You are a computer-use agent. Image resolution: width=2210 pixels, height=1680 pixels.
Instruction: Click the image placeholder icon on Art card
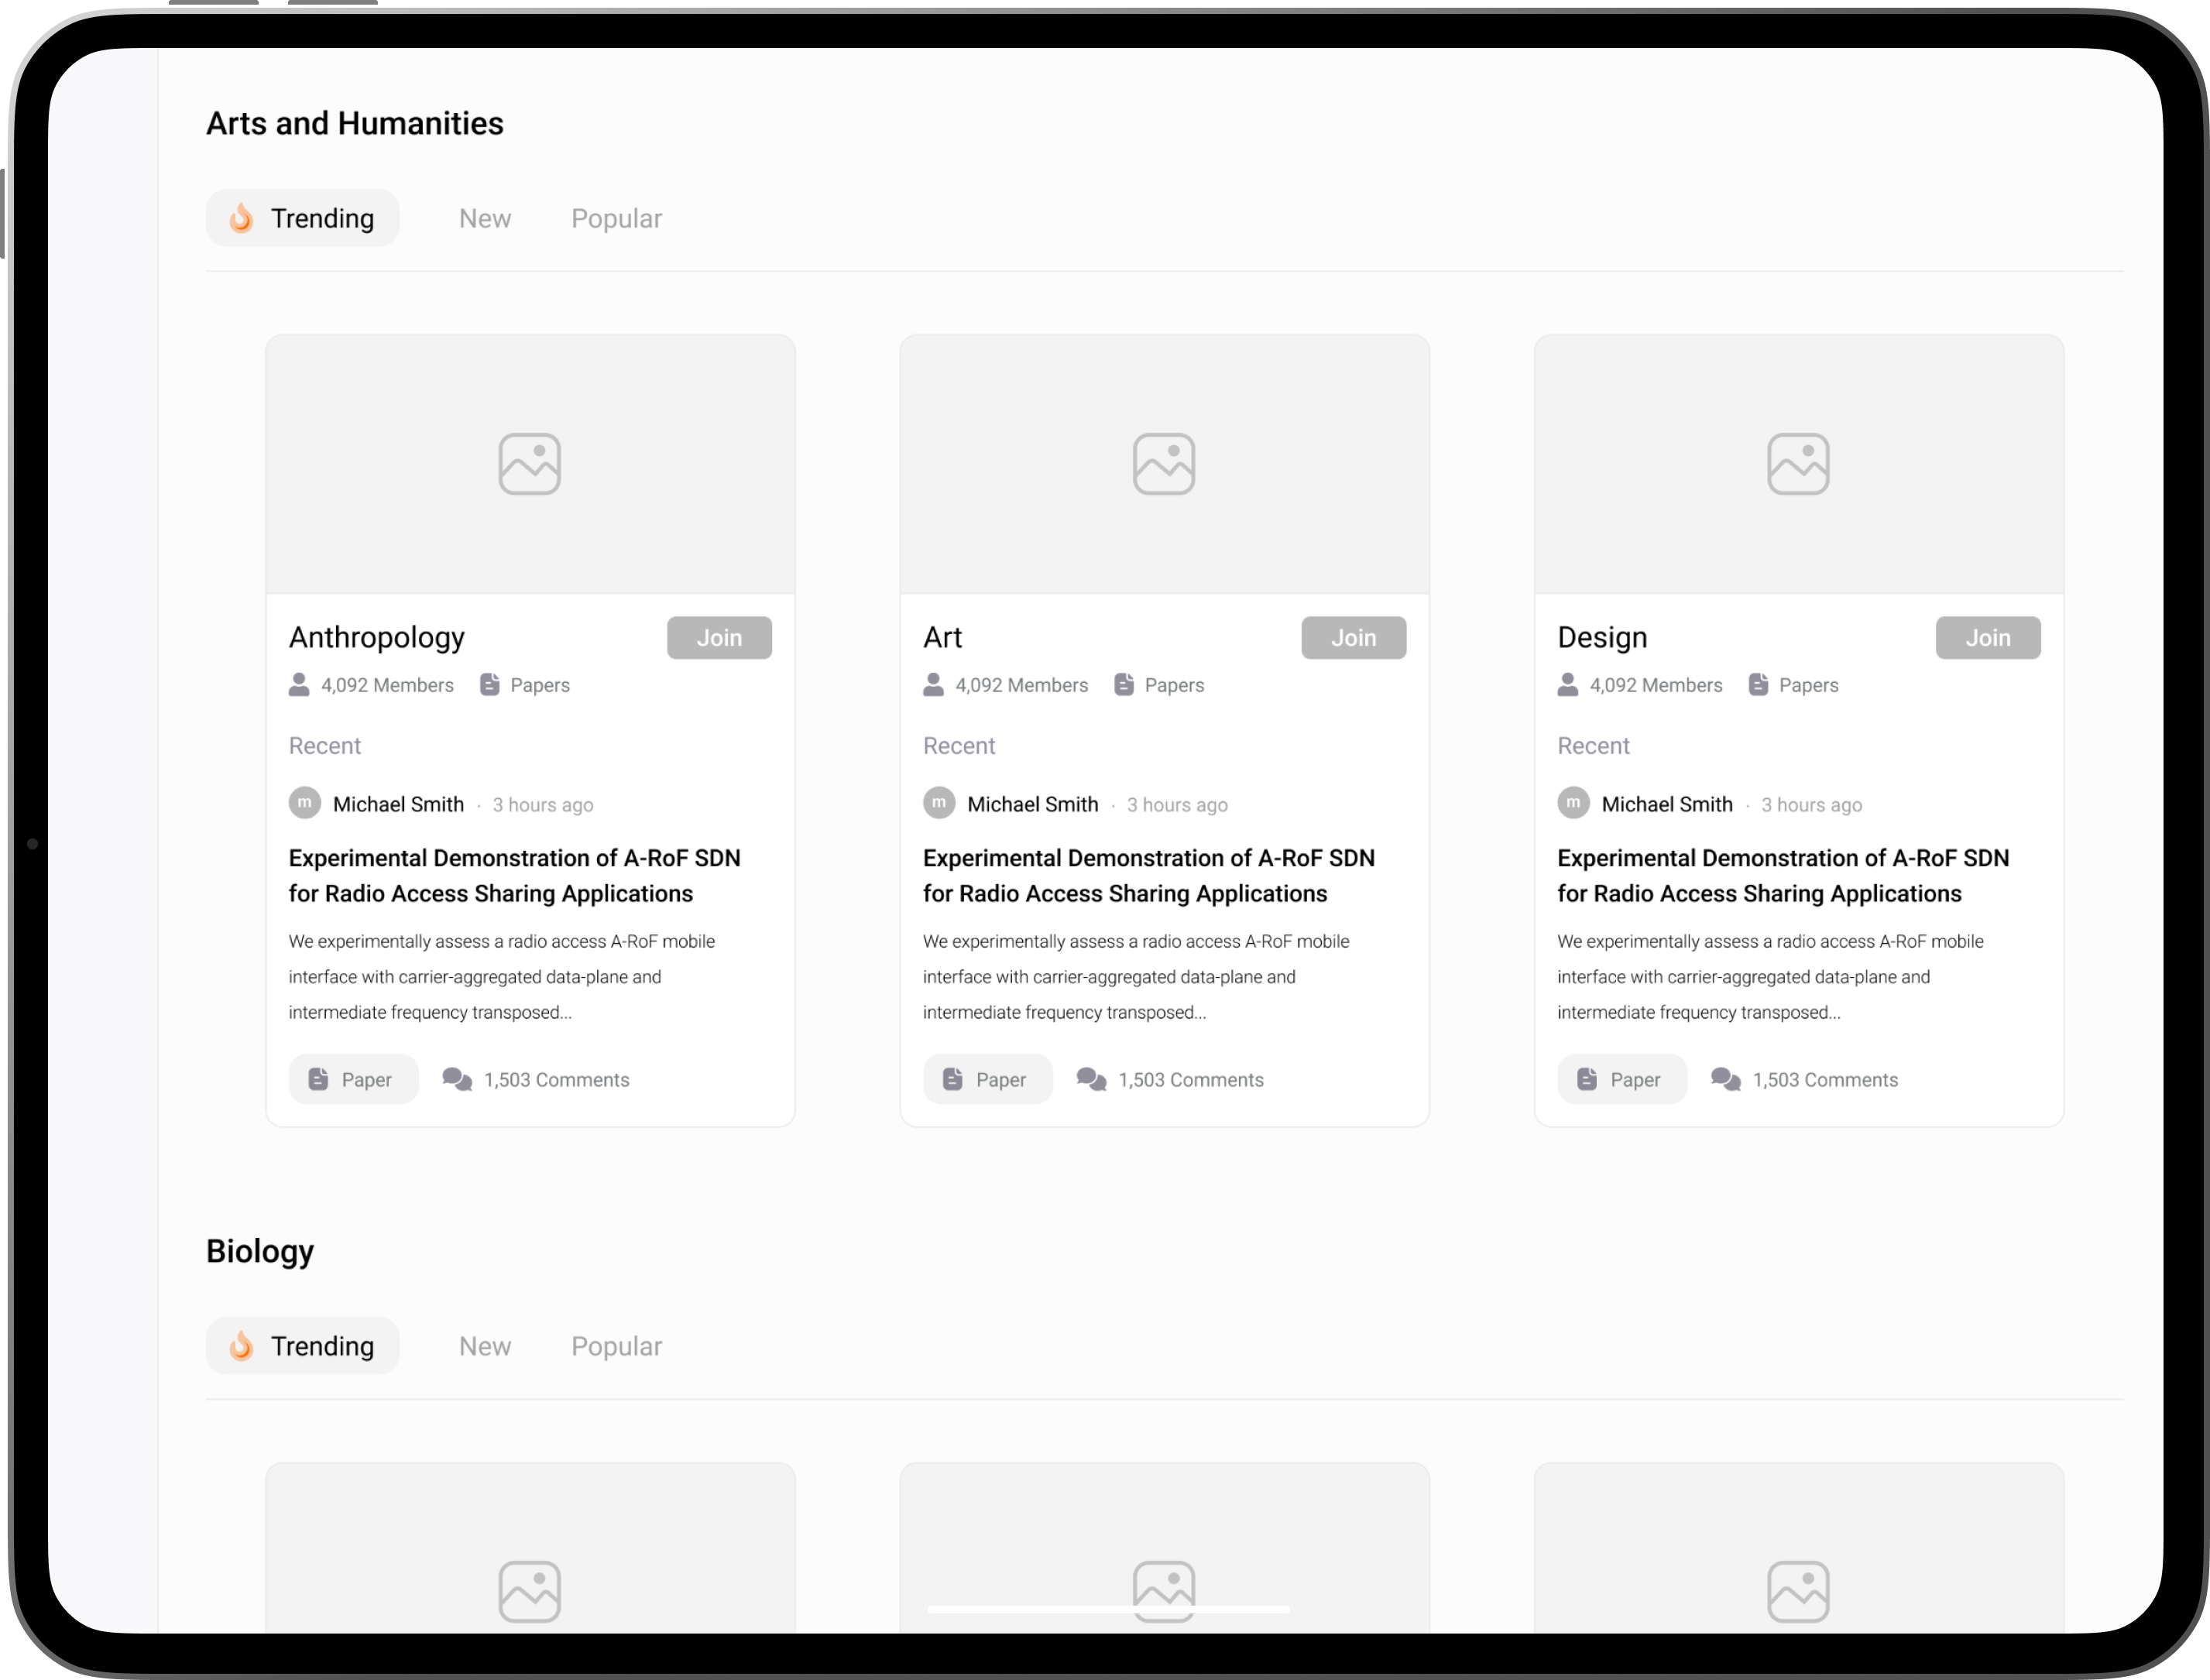[1163, 464]
